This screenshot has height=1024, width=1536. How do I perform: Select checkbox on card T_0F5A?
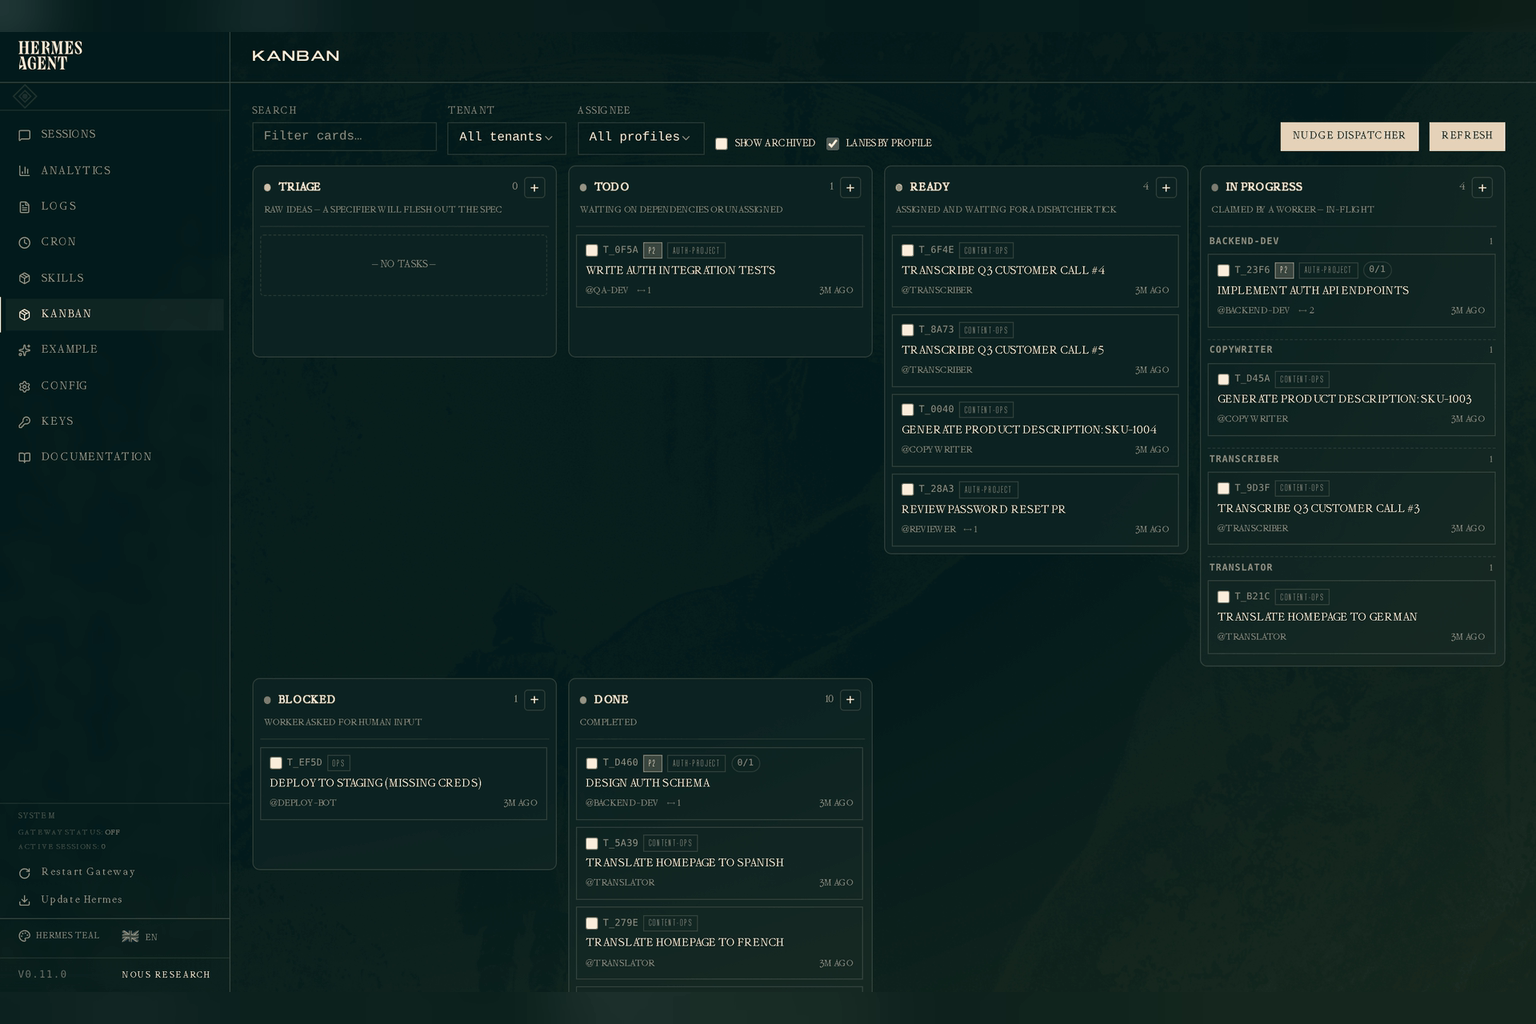(592, 251)
